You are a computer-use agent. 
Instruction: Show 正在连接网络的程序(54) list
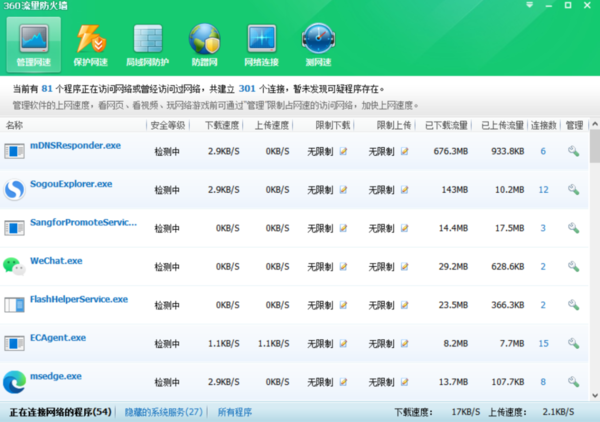point(60,411)
